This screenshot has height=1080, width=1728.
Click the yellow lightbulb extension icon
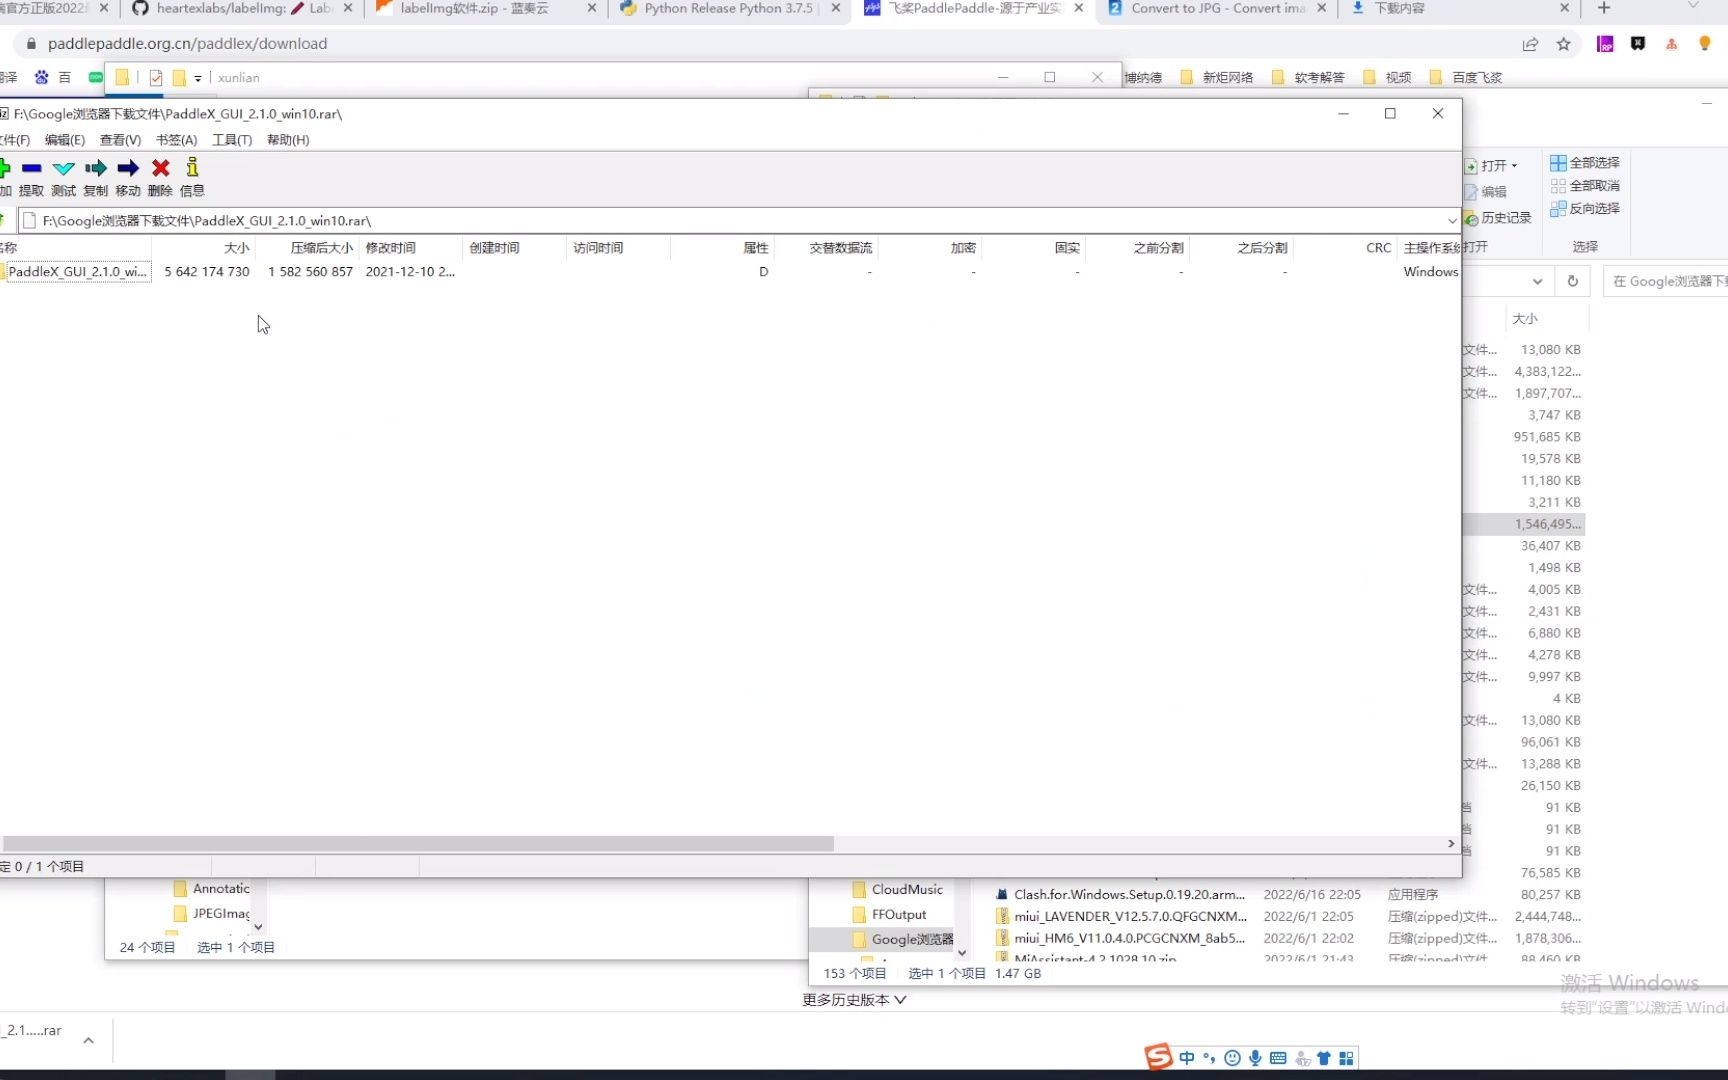tap(1705, 43)
